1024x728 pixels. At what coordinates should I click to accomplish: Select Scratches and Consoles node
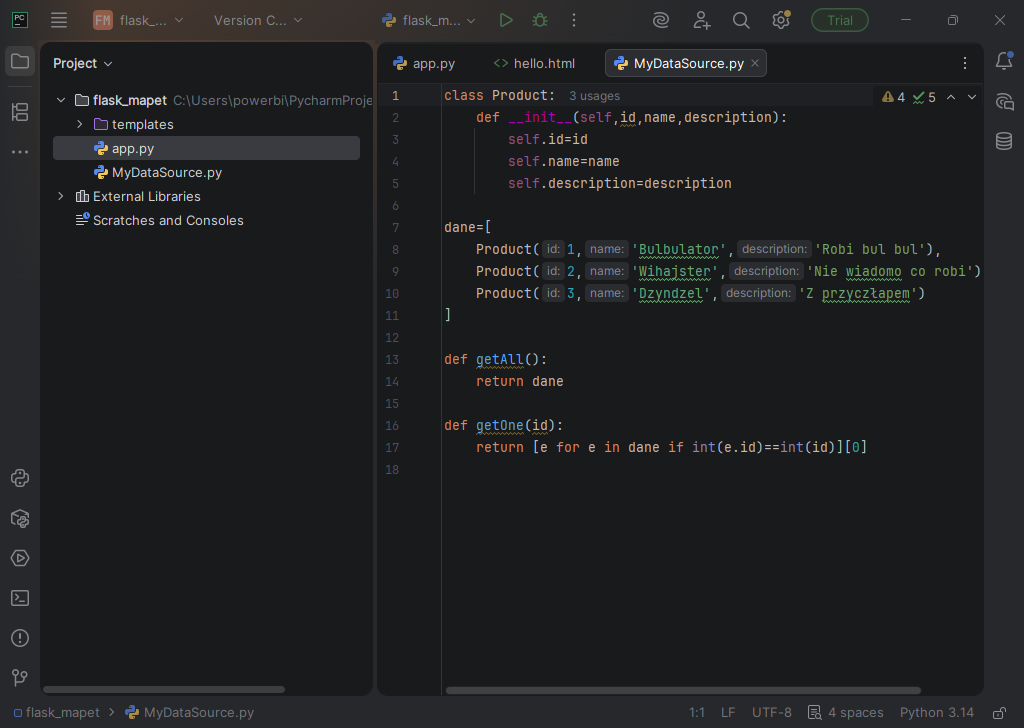point(168,221)
